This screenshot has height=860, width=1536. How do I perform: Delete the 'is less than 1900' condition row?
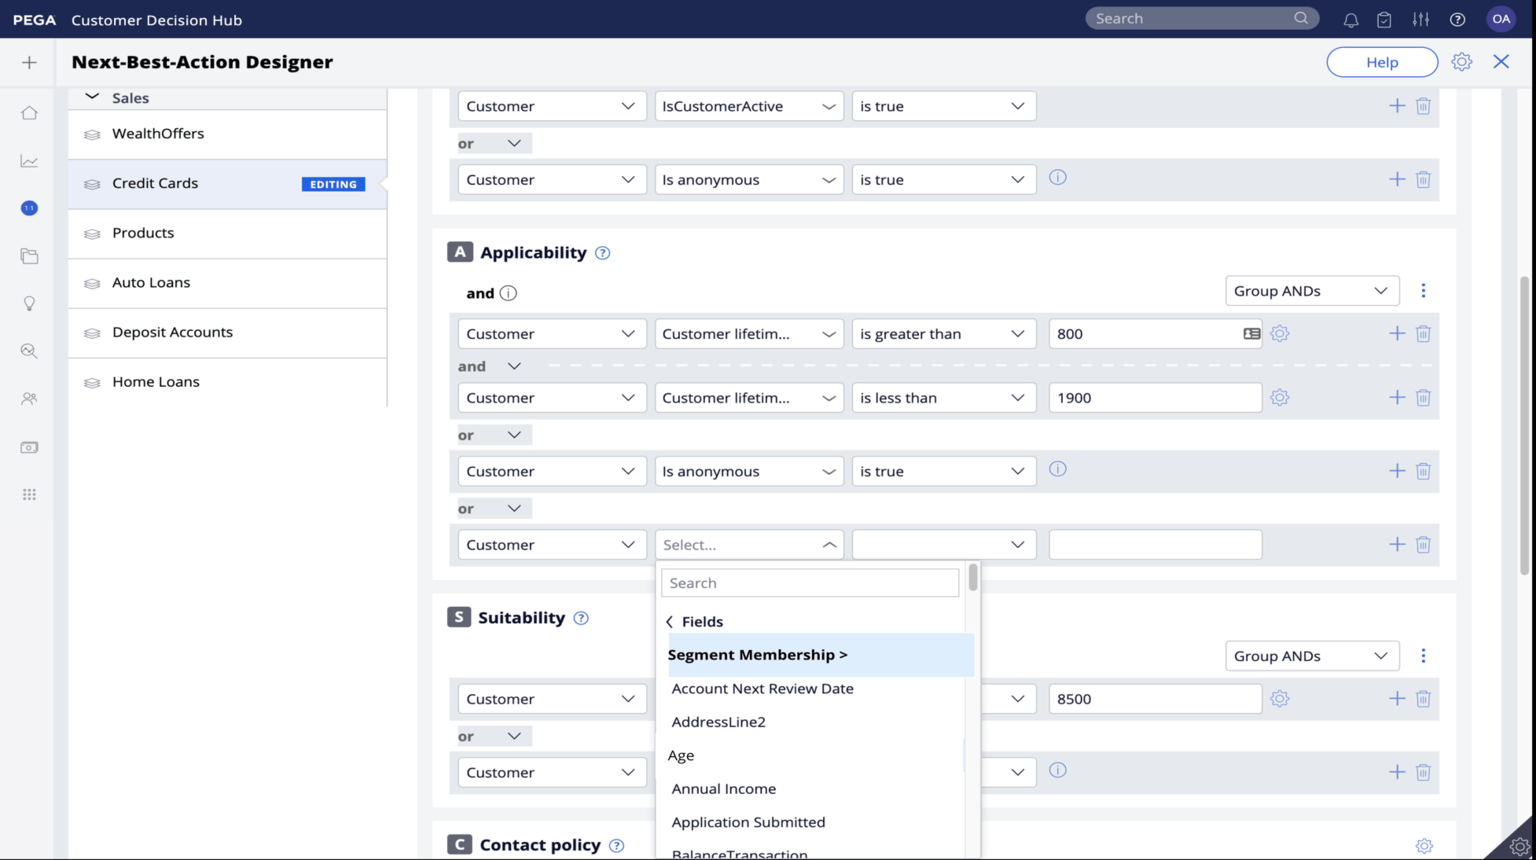(1423, 398)
